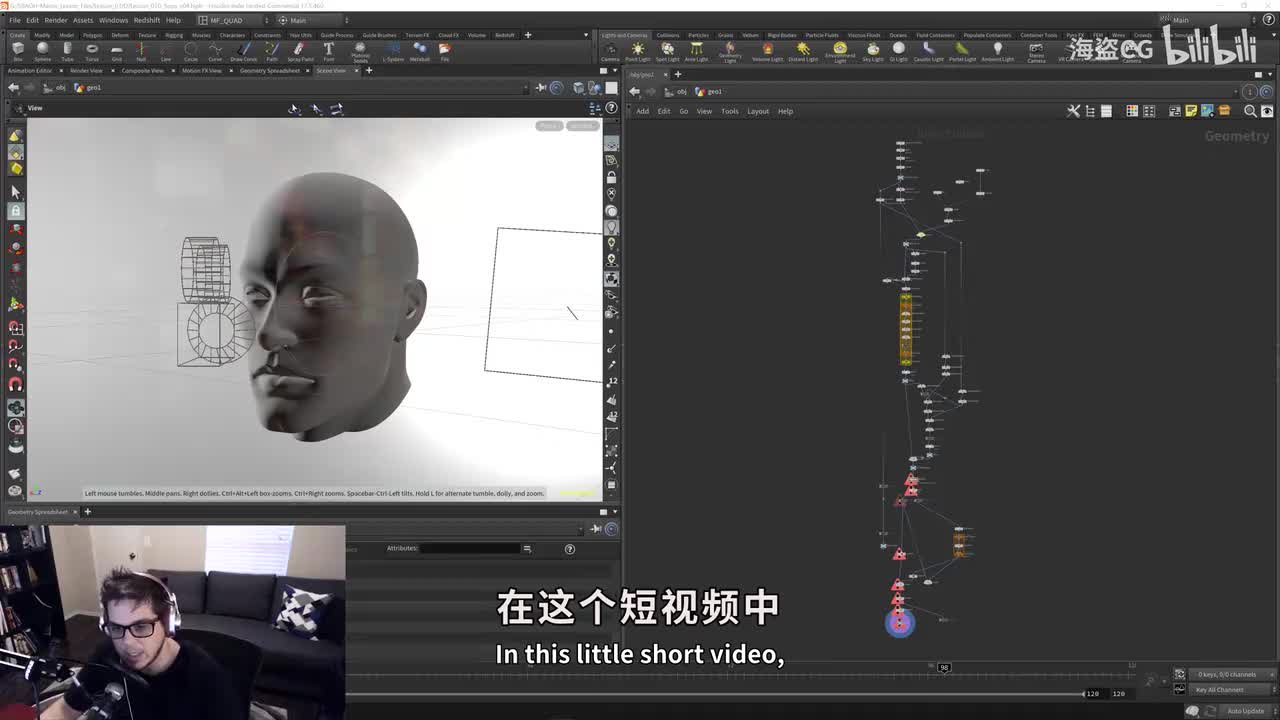Click the Attributes filter input field
Image resolution: width=1280 pixels, height=720 pixels.
point(469,548)
